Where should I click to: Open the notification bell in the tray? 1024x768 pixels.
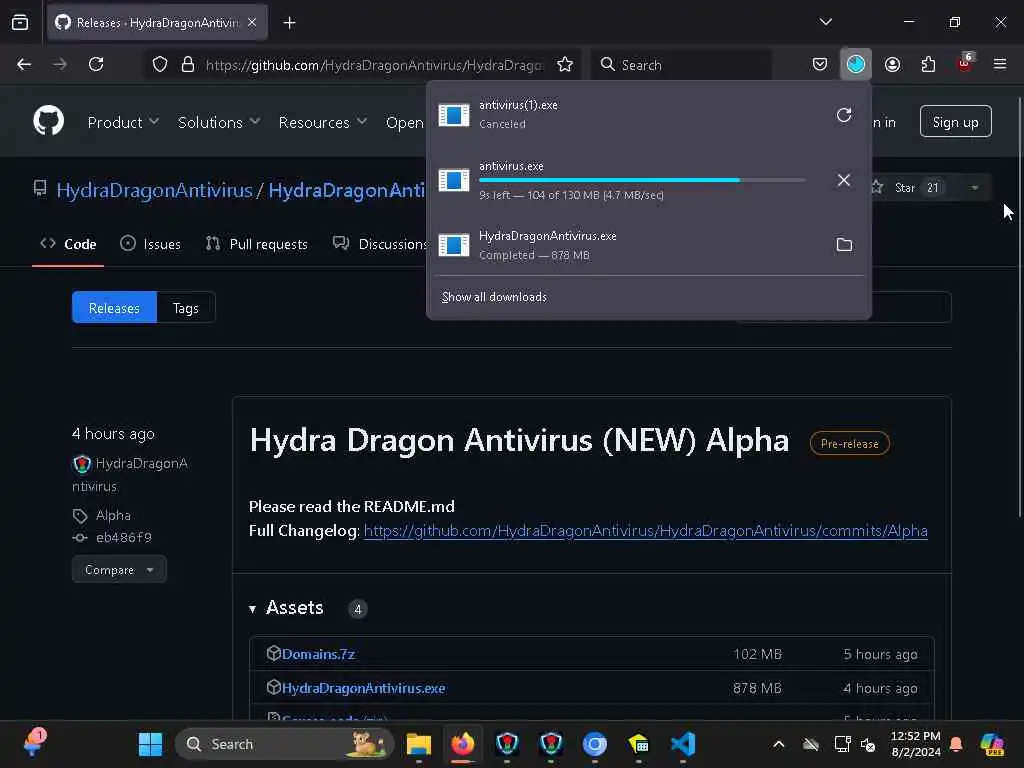[x=956, y=744]
